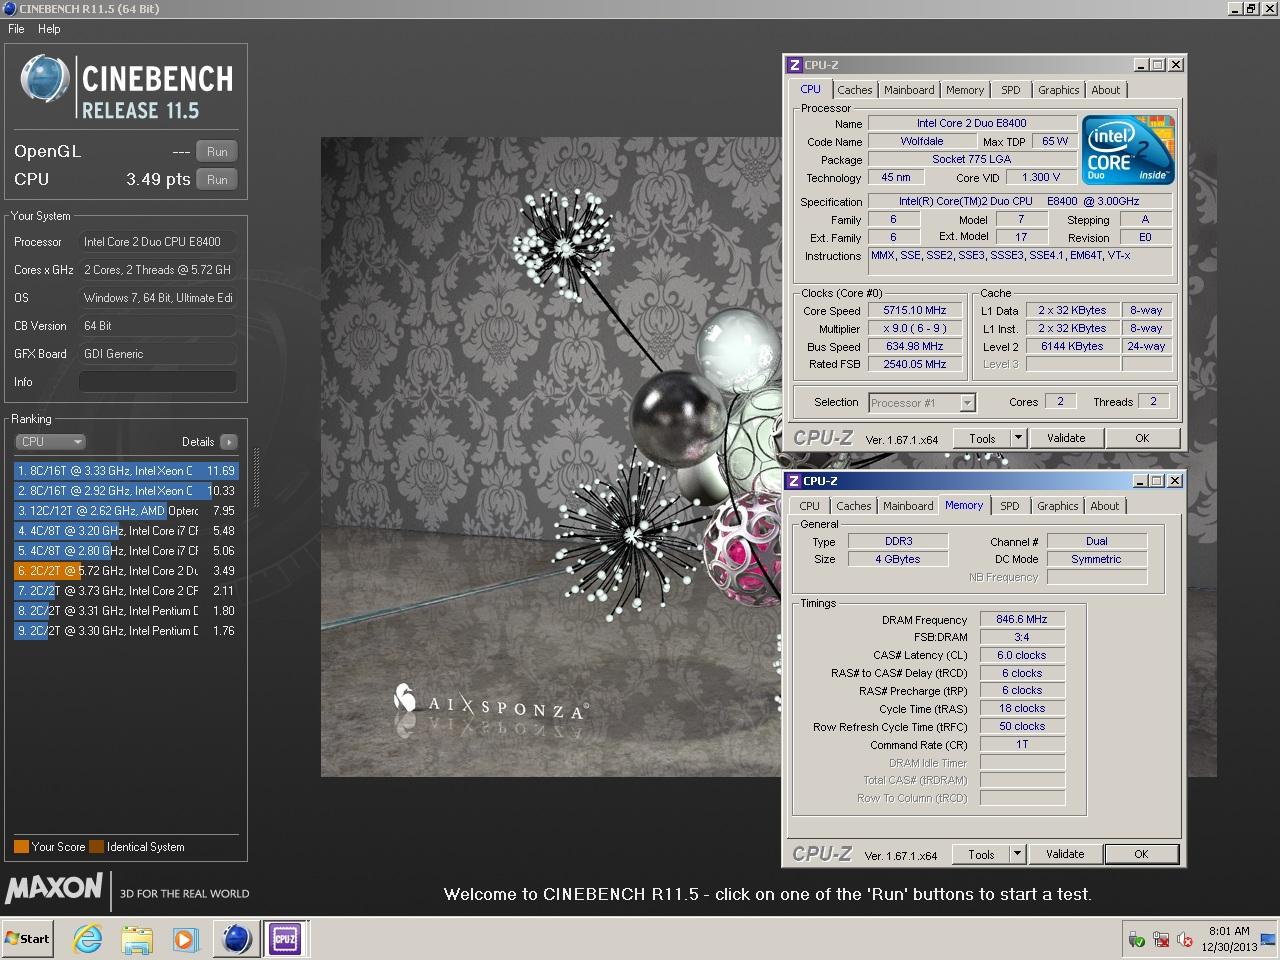The image size is (1280, 960).
Task: Click the FSB:DRAM 3:4 value
Action: (x=1022, y=638)
